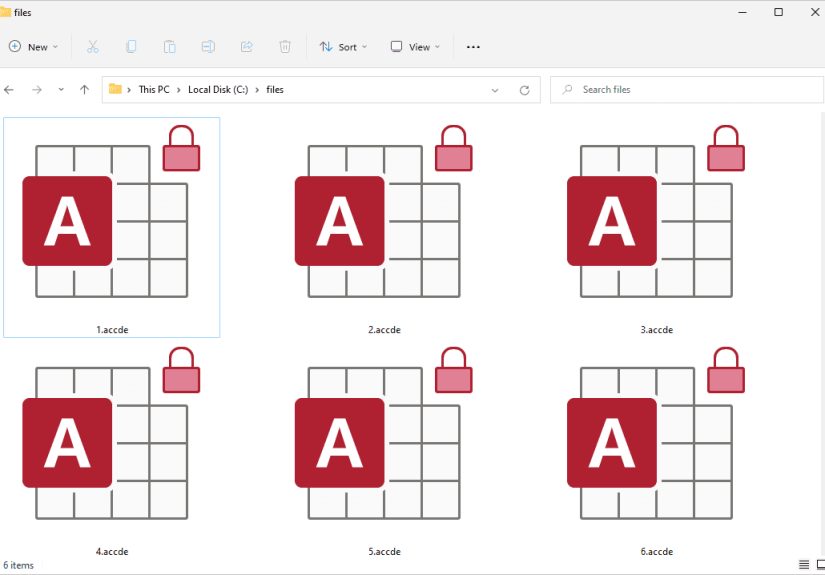Open the View layout dropdown
This screenshot has height=575, width=825.
[x=415, y=47]
